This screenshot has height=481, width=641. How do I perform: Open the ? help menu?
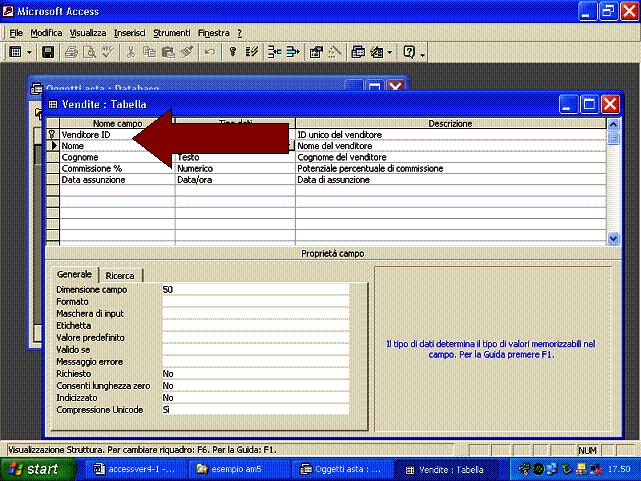[240, 33]
